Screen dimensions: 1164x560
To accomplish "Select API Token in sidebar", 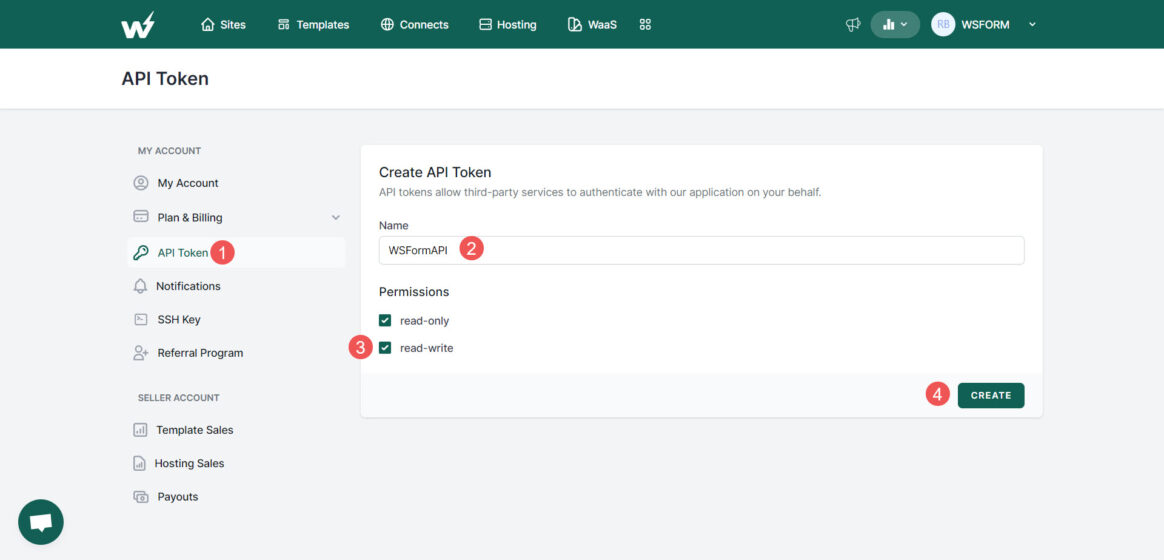I will tap(236, 253).
